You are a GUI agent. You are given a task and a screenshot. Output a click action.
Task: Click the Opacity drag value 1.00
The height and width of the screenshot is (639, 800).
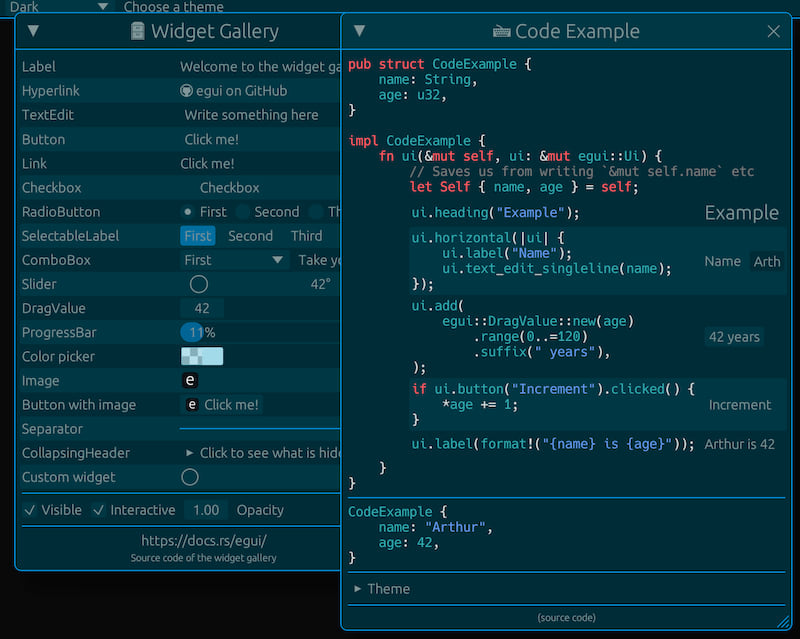point(206,510)
